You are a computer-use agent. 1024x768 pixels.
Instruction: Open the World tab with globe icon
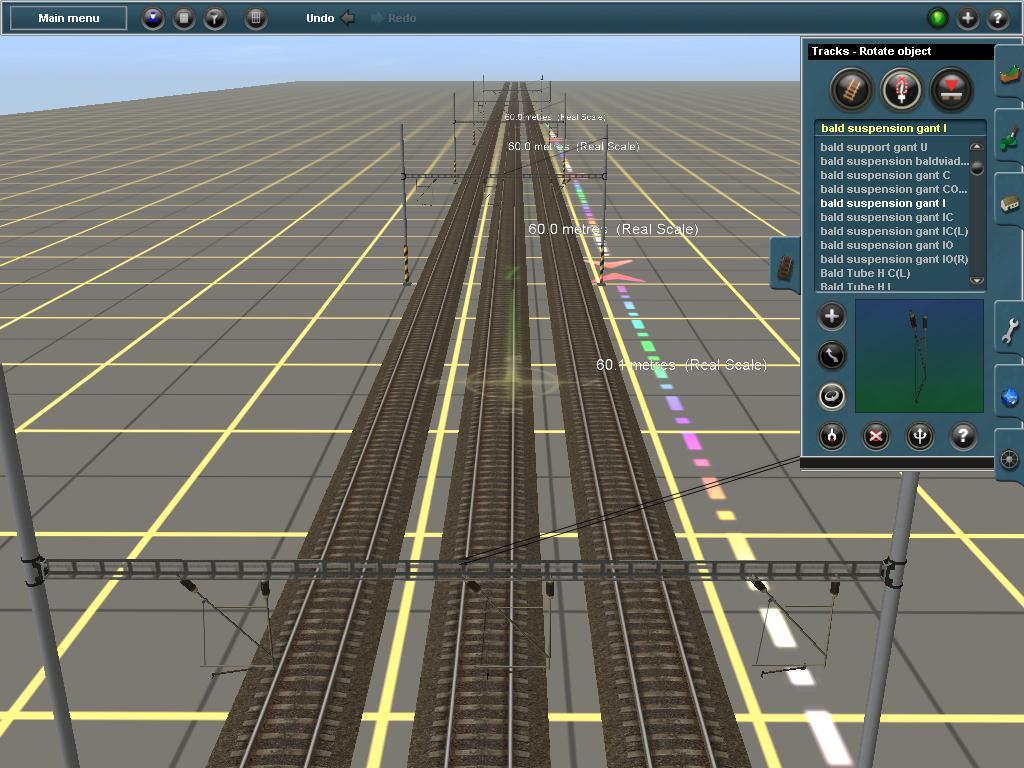(1010, 395)
